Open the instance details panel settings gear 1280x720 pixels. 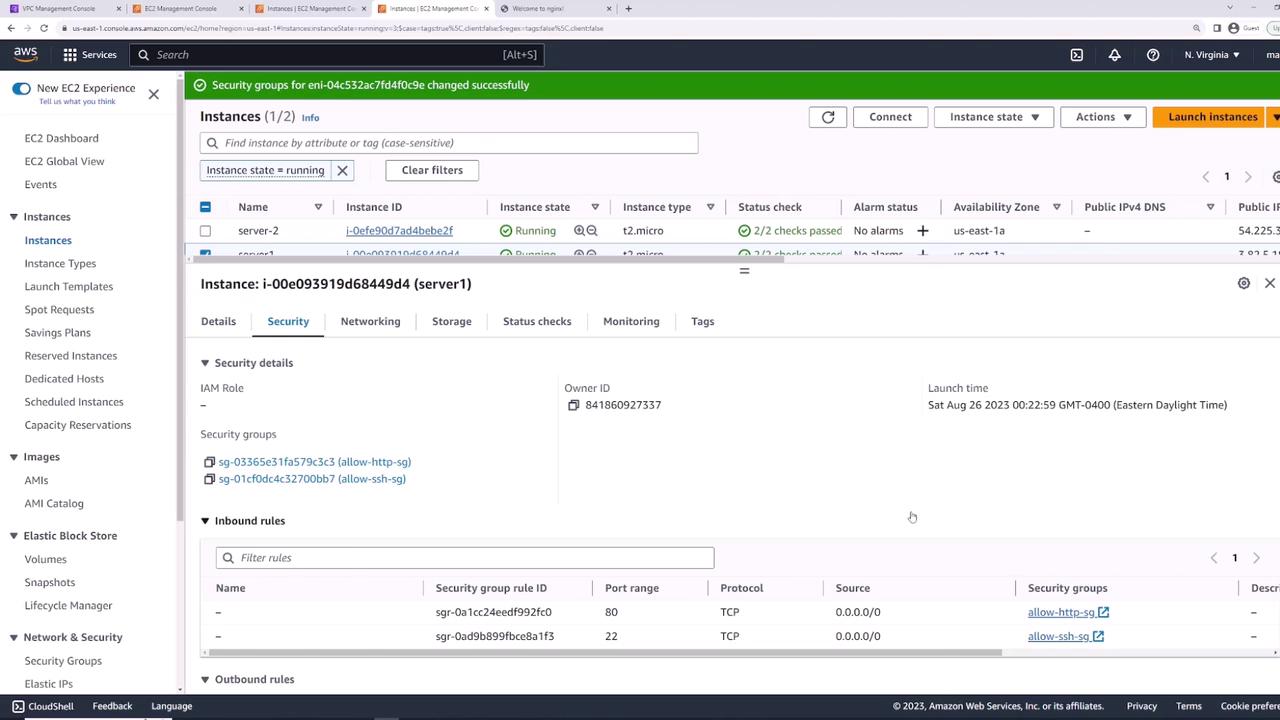point(1244,283)
